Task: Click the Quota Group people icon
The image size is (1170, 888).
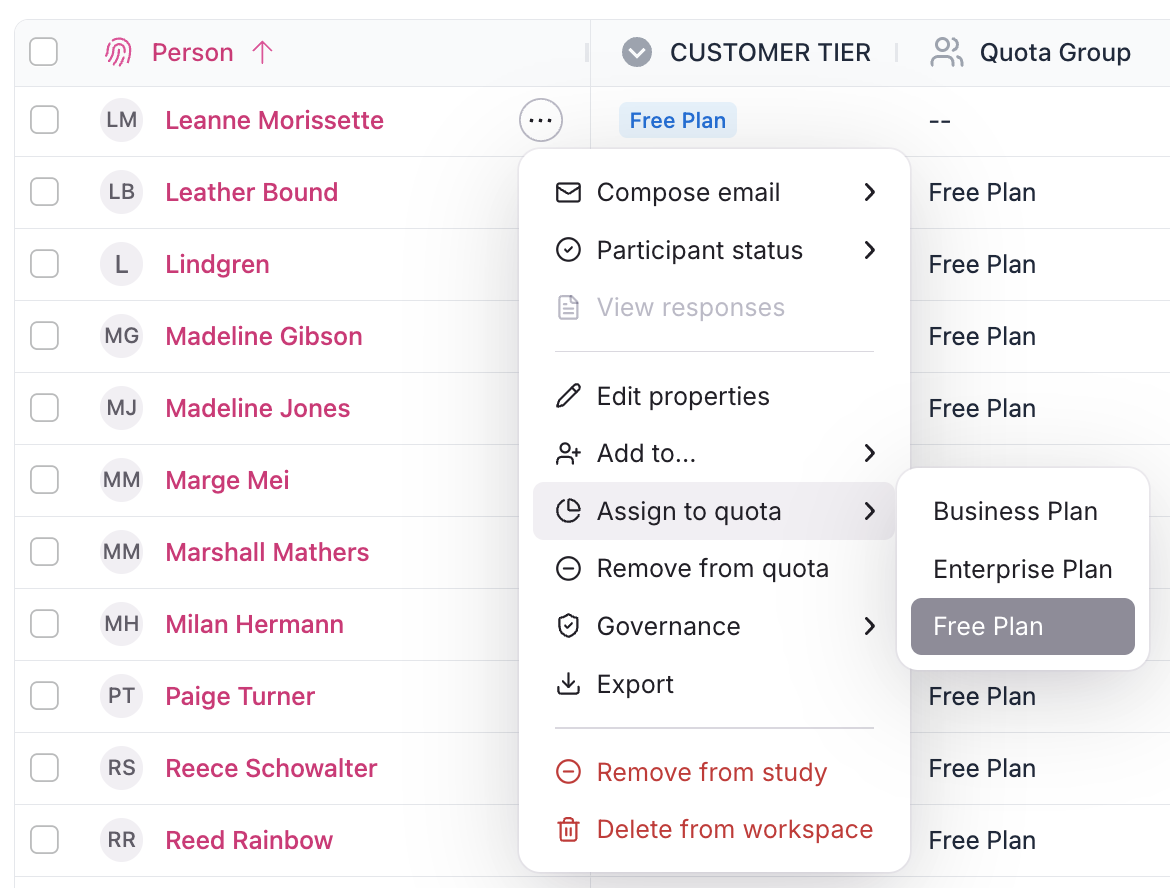Action: tap(946, 53)
